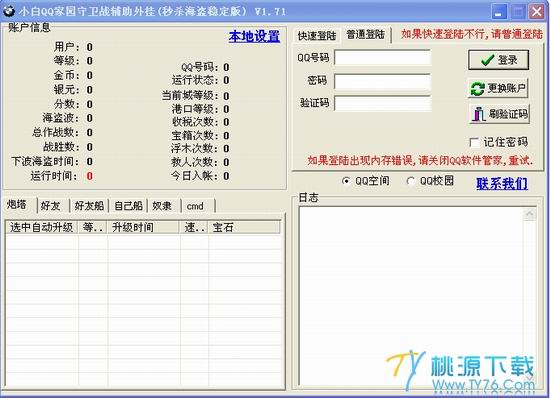Open the 自己船 tab
This screenshot has height=398, width=550.
pyautogui.click(x=128, y=206)
